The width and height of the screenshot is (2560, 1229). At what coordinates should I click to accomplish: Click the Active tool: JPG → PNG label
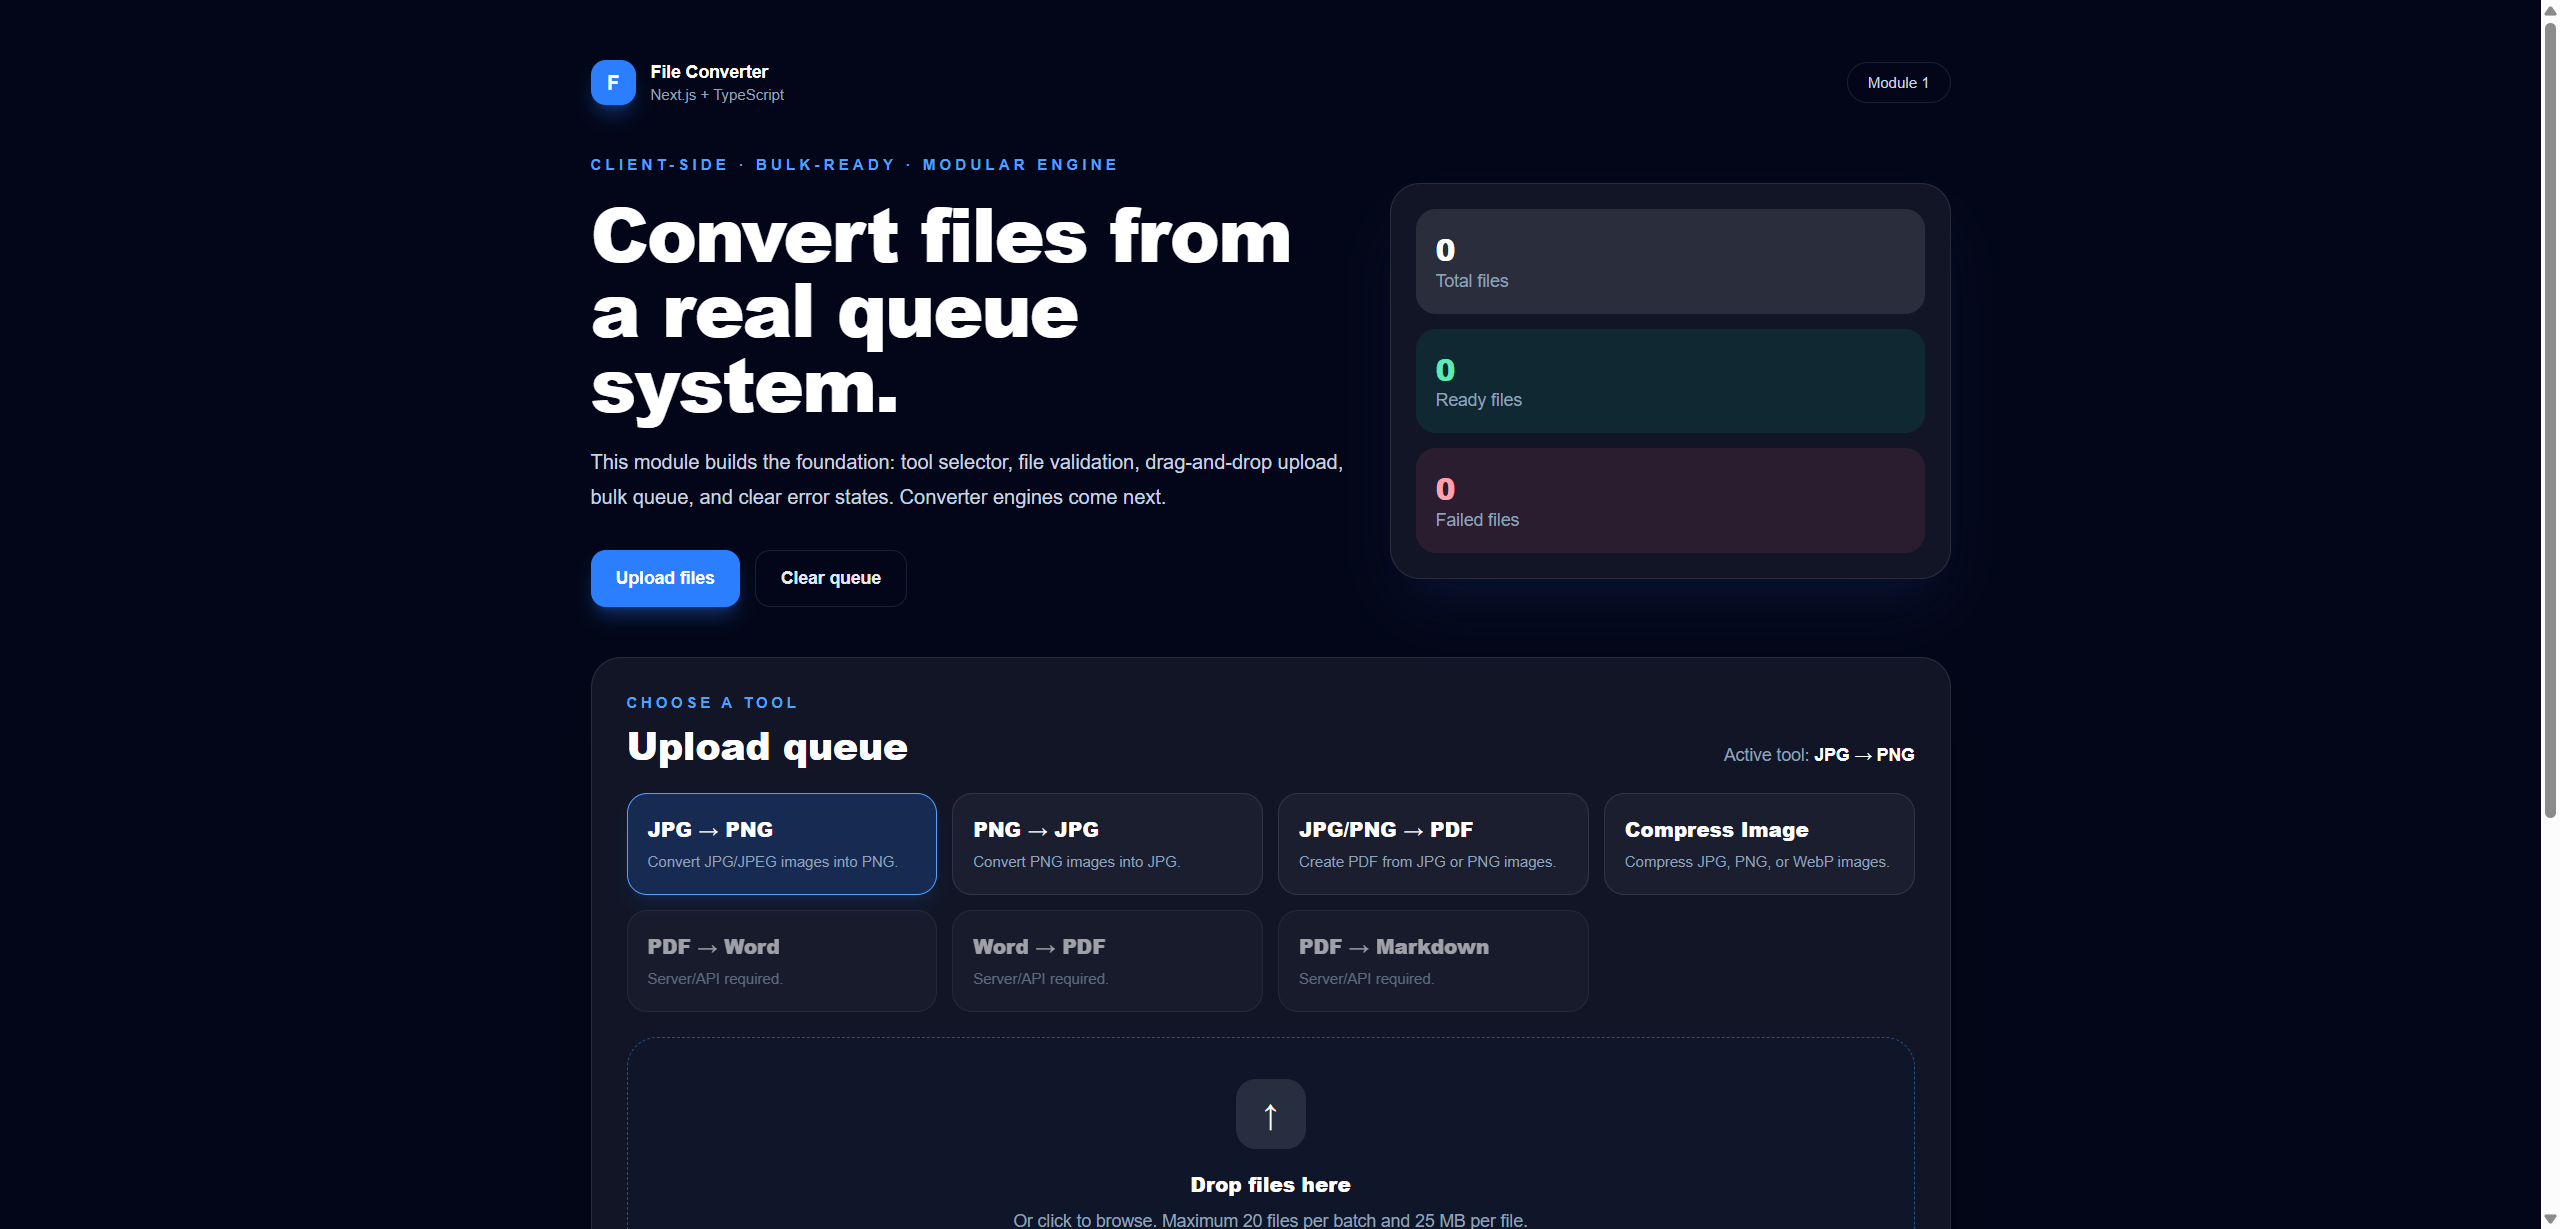(1819, 755)
